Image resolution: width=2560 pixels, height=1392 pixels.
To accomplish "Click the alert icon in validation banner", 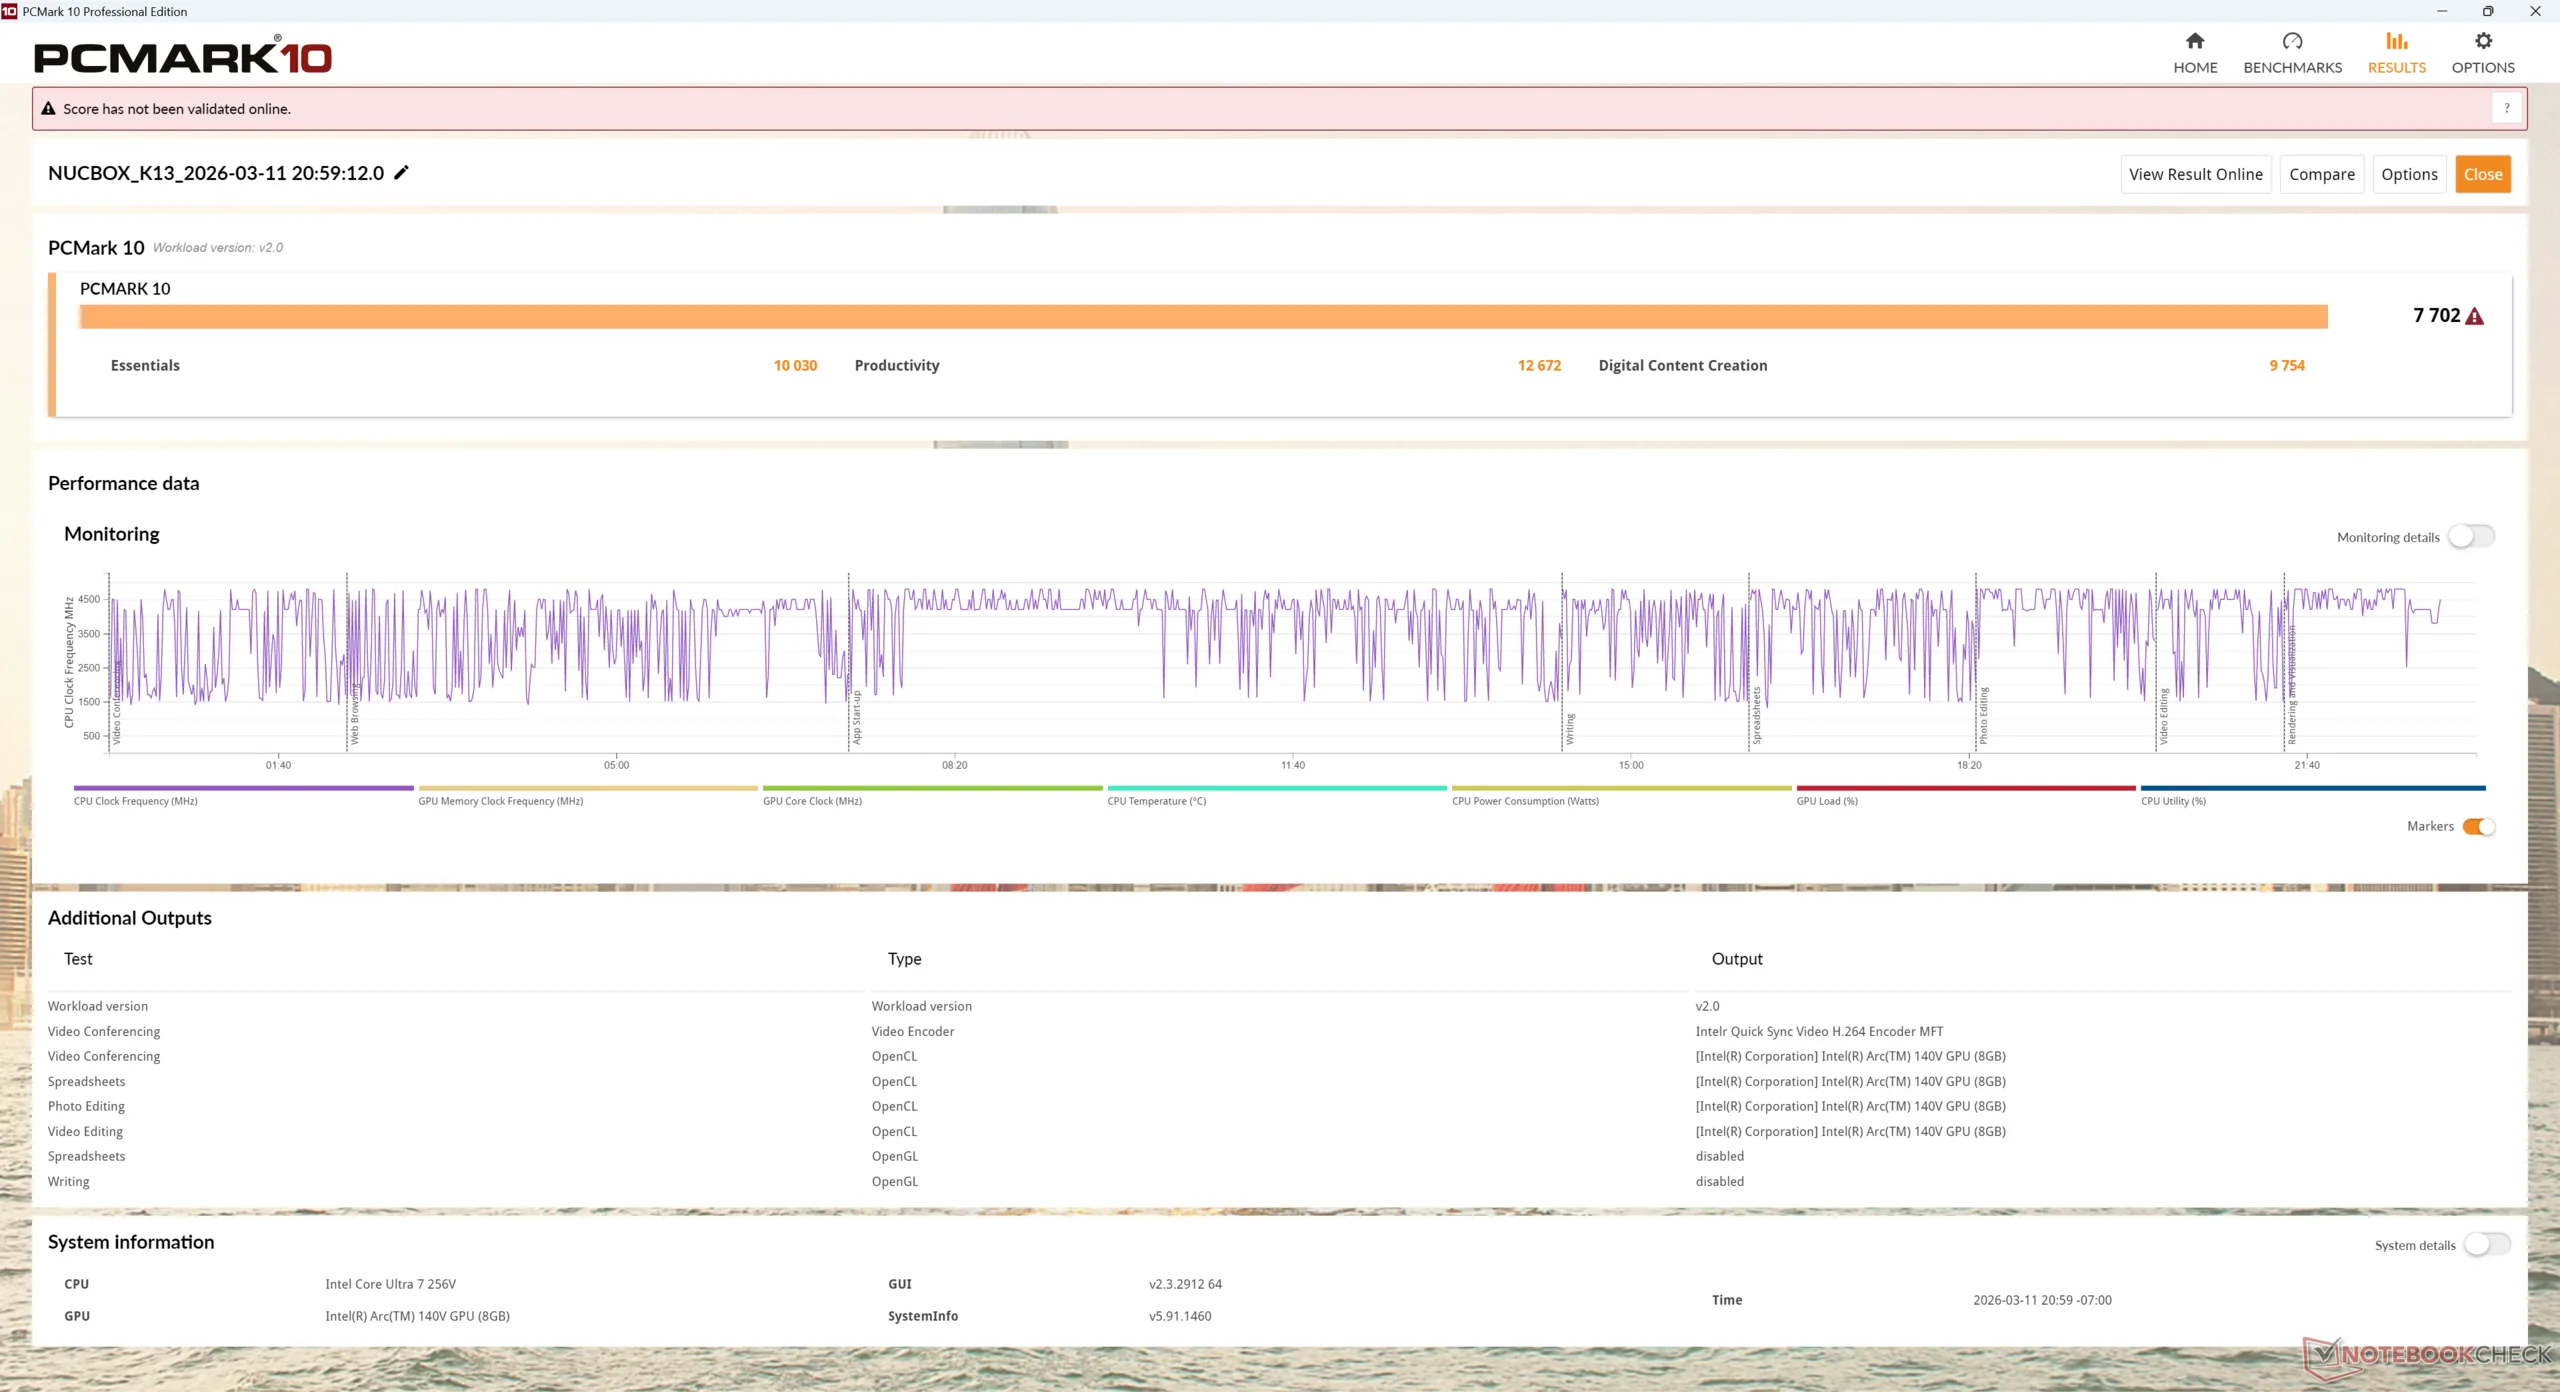I will coord(48,109).
